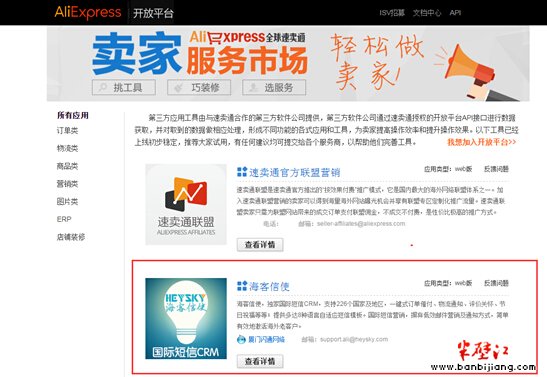The width and height of the screenshot is (547, 377).
Task: Click the 卖家服务市场 banner title
Action: click(200, 54)
